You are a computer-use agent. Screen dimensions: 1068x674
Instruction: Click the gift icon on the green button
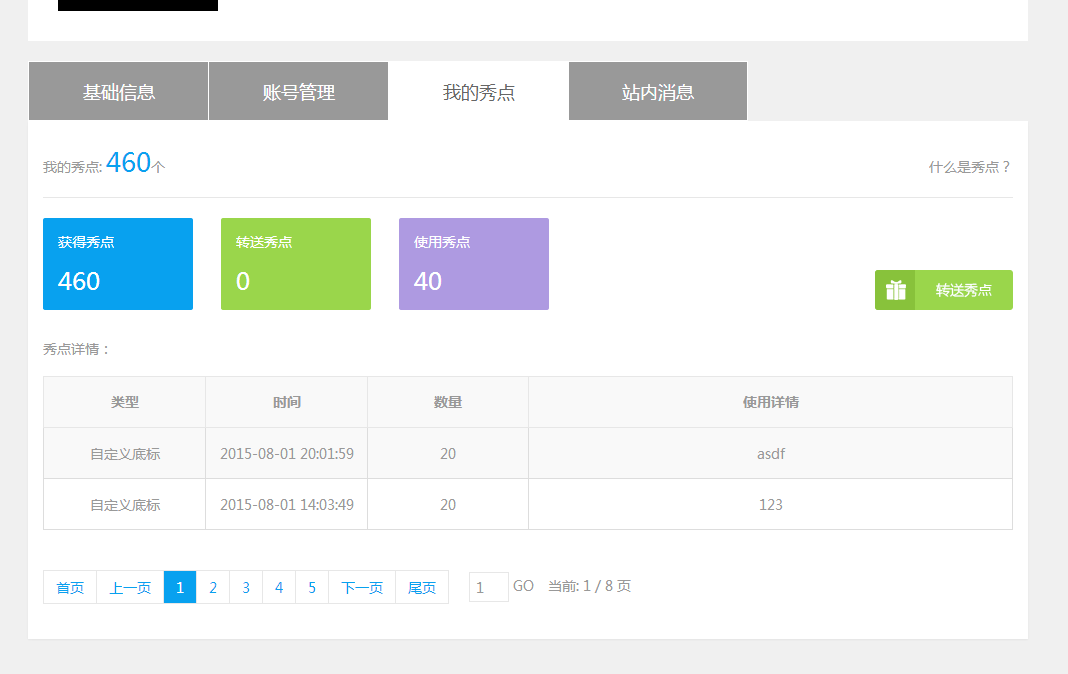click(895, 289)
